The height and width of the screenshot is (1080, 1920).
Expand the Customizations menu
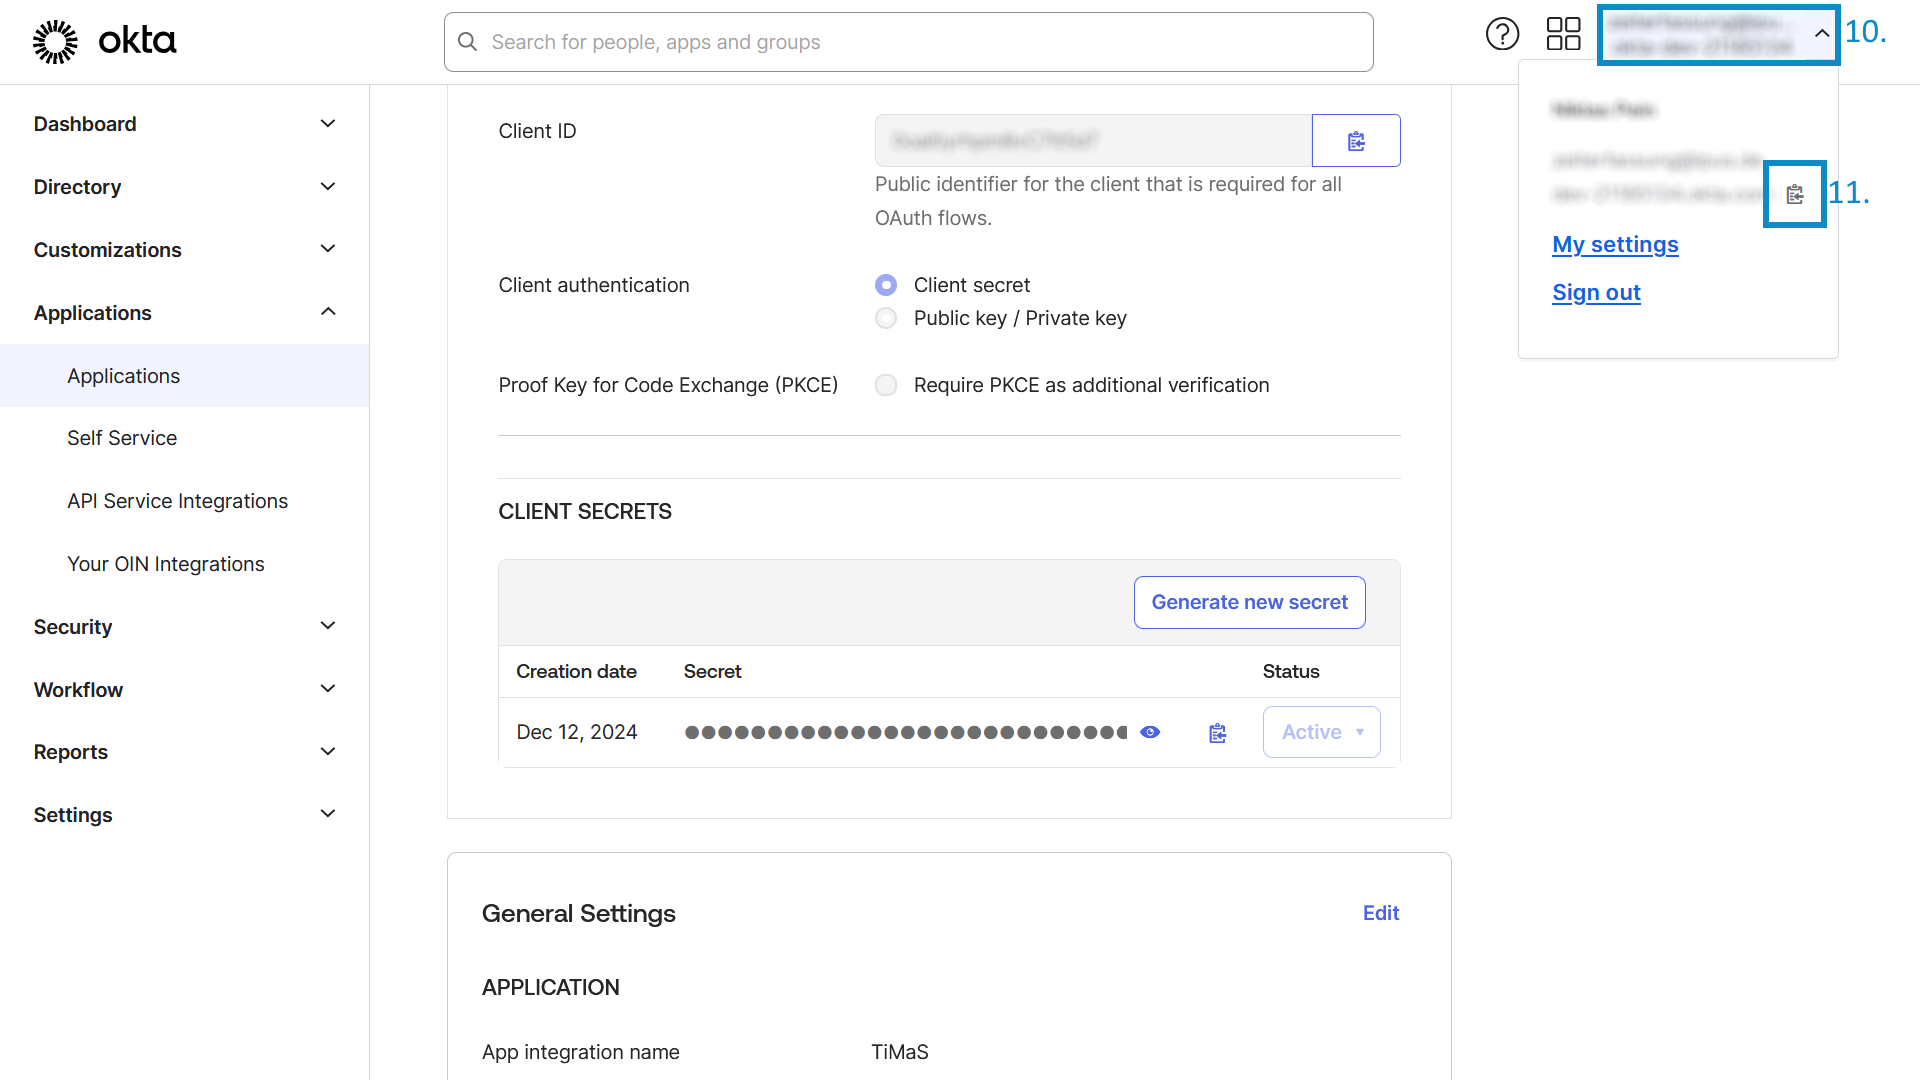point(185,250)
